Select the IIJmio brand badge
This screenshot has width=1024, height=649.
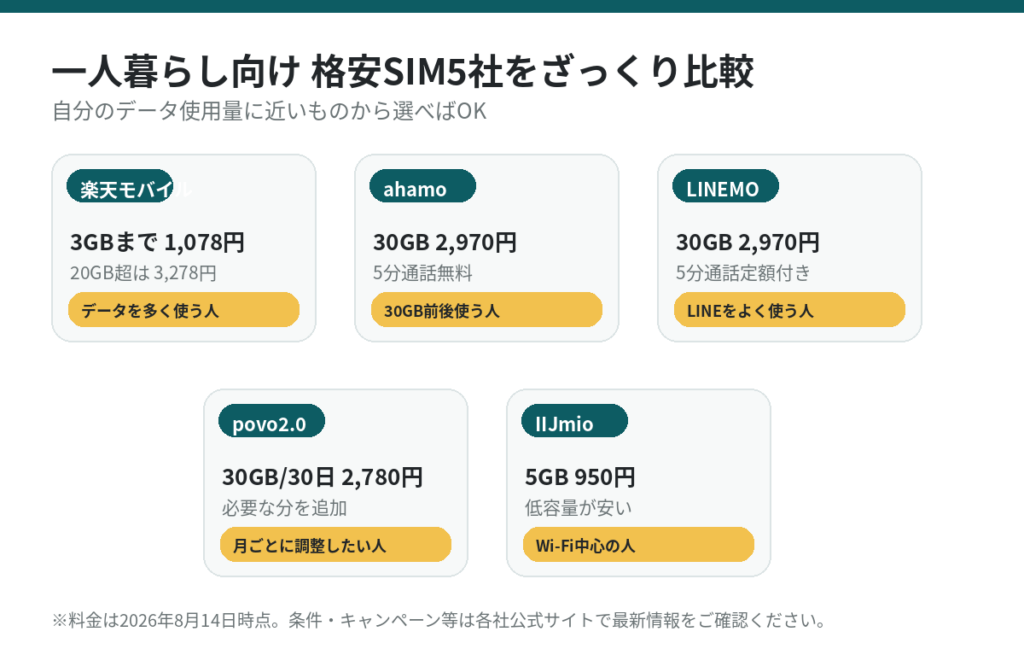pyautogui.click(x=575, y=421)
